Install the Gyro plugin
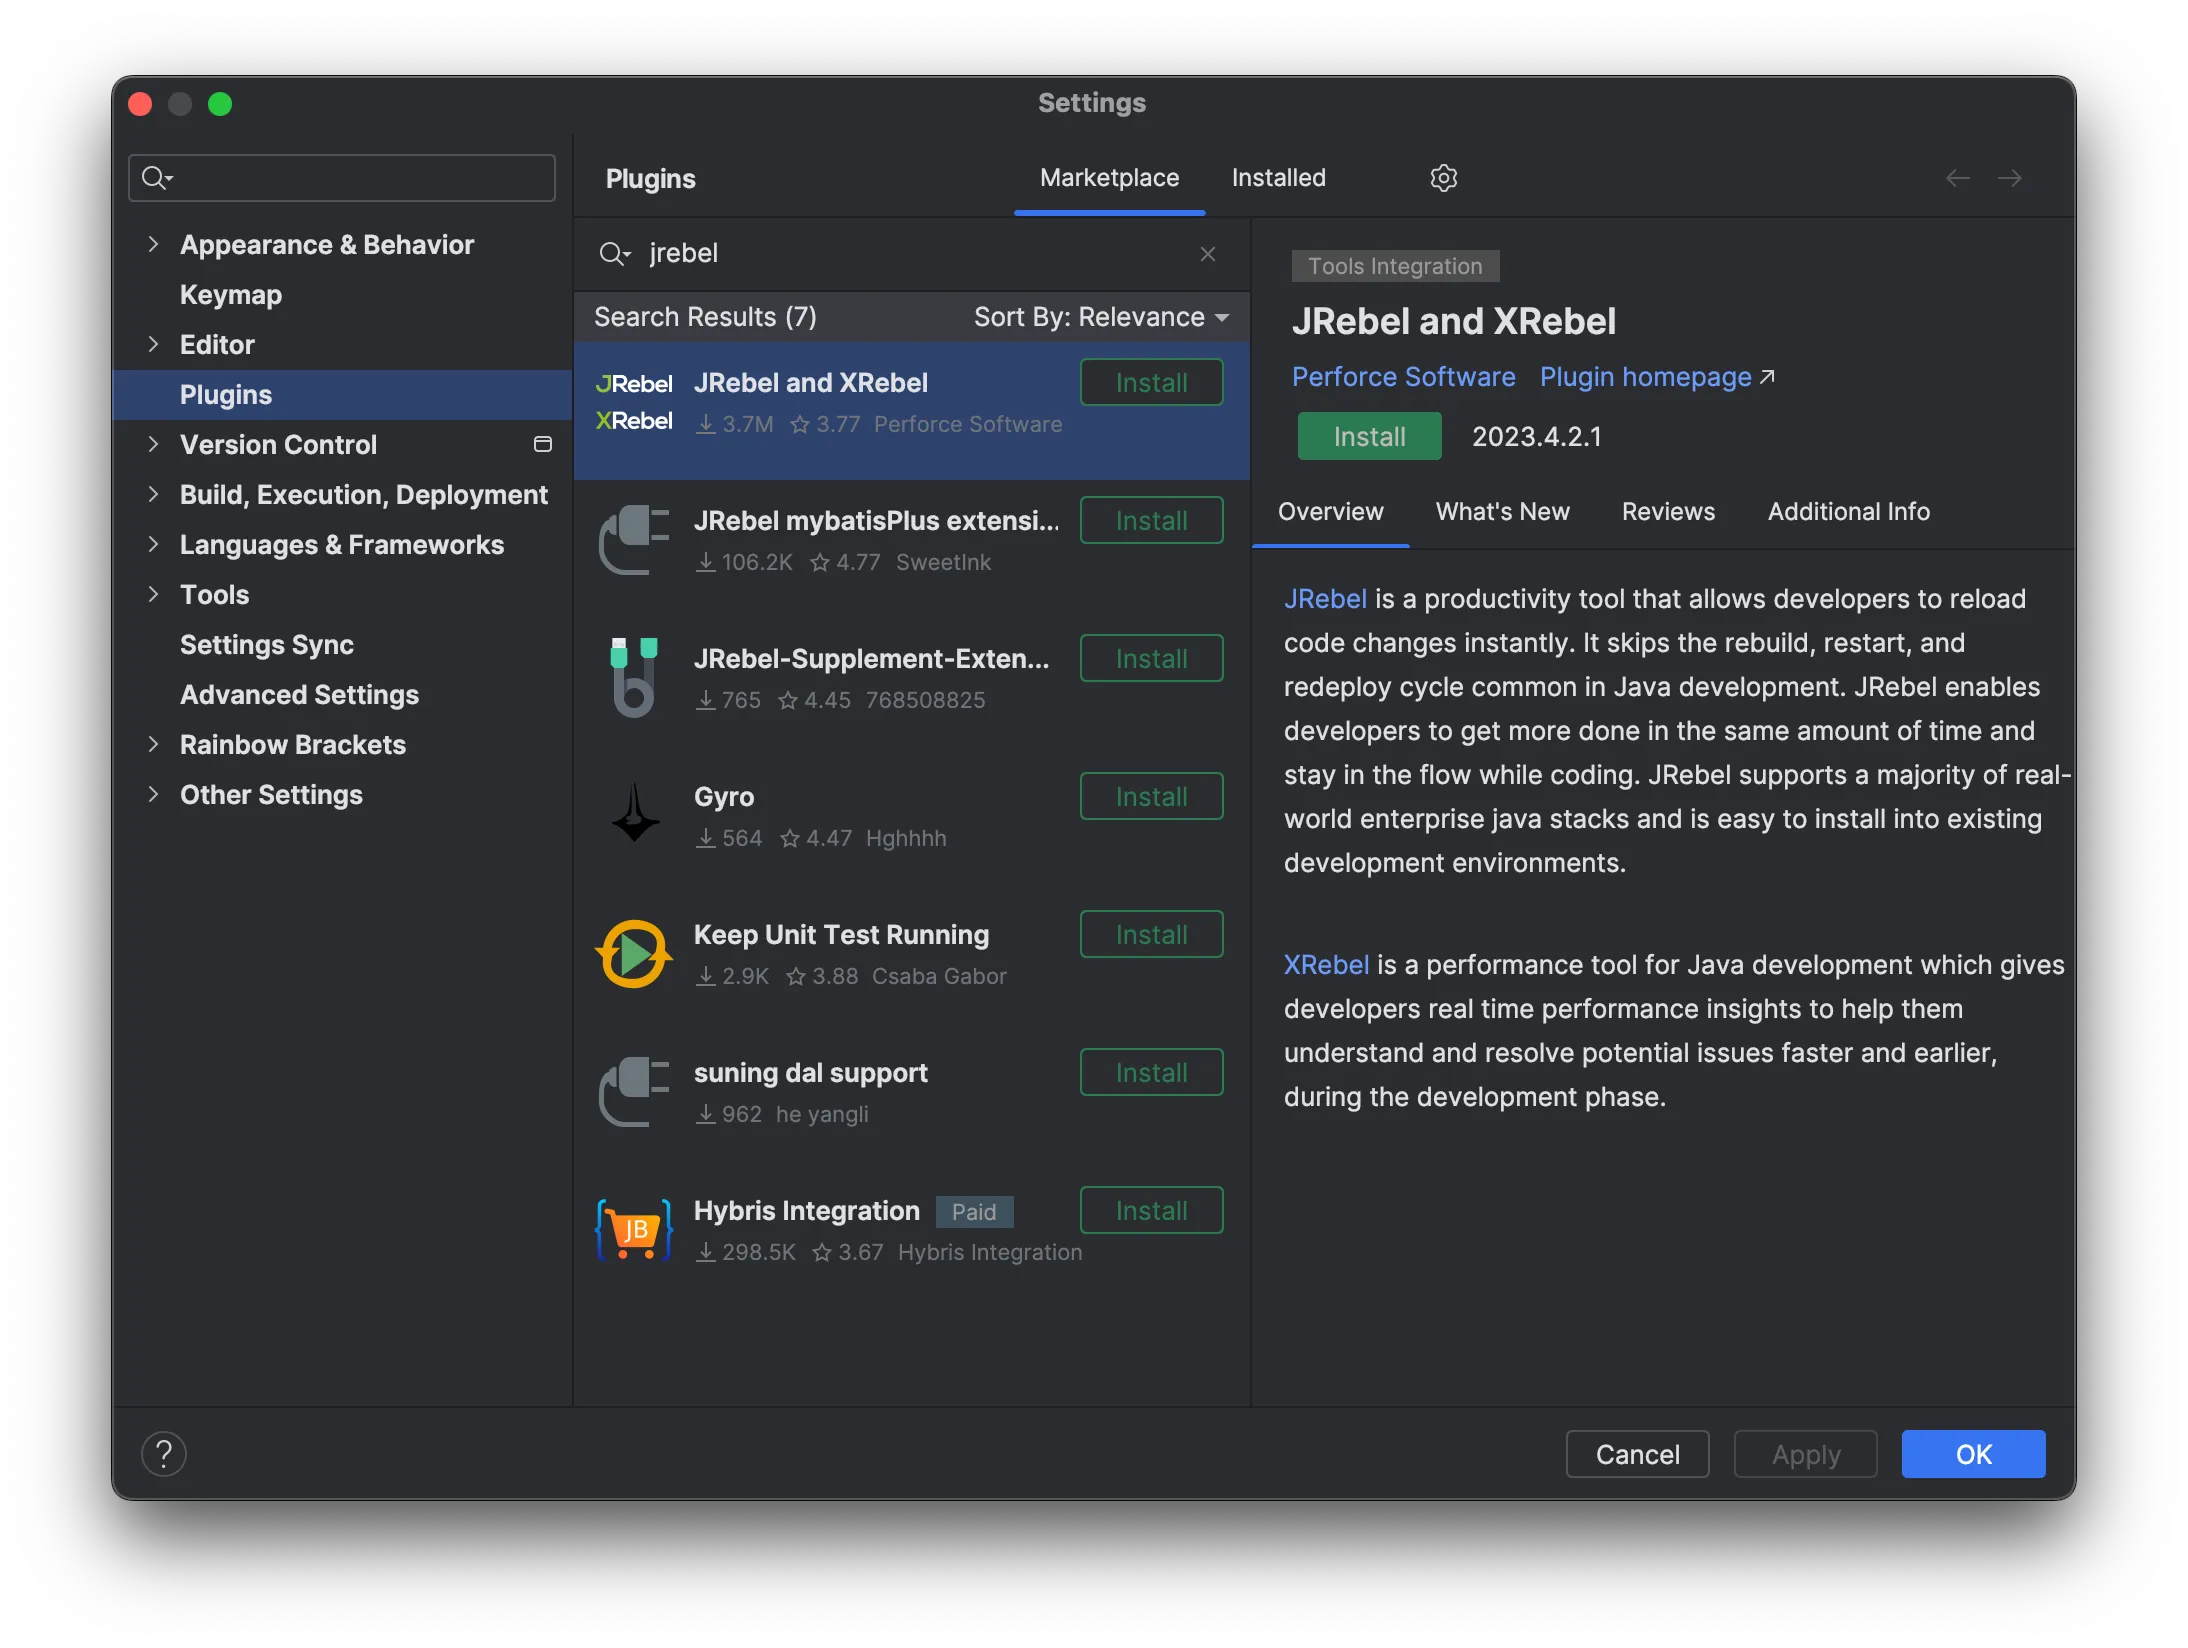Screen dimensions: 2188x1648 (x=1151, y=796)
